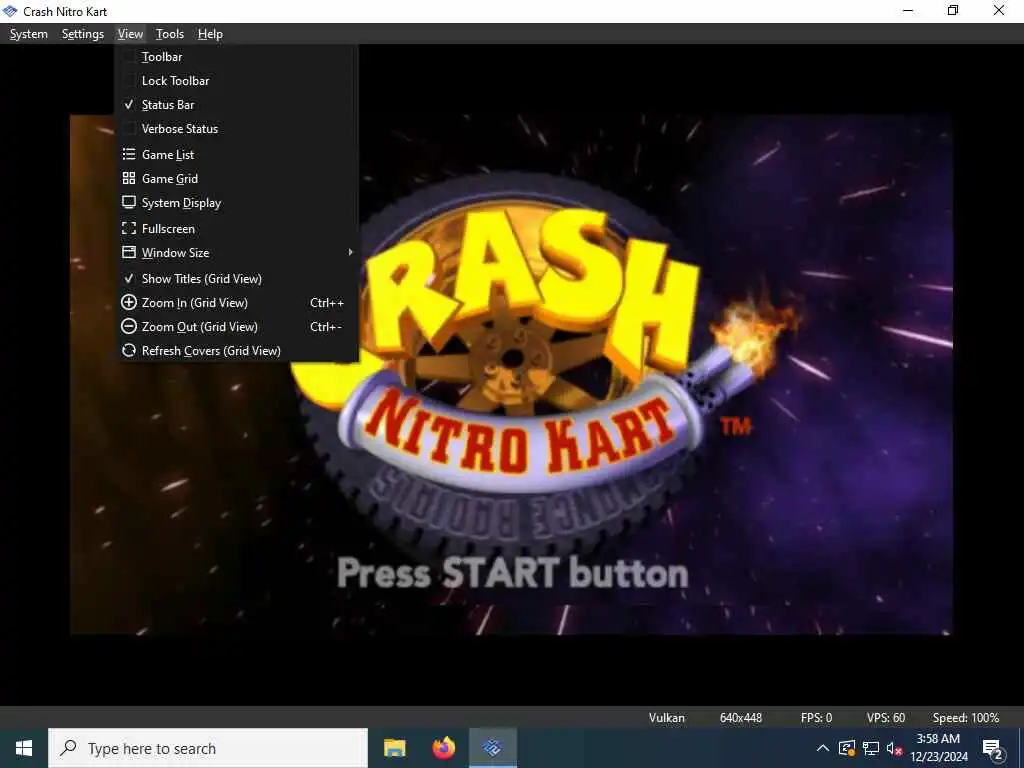Image resolution: width=1024 pixels, height=768 pixels.
Task: Click the PCSX2 logo in title bar
Action: pos(10,11)
